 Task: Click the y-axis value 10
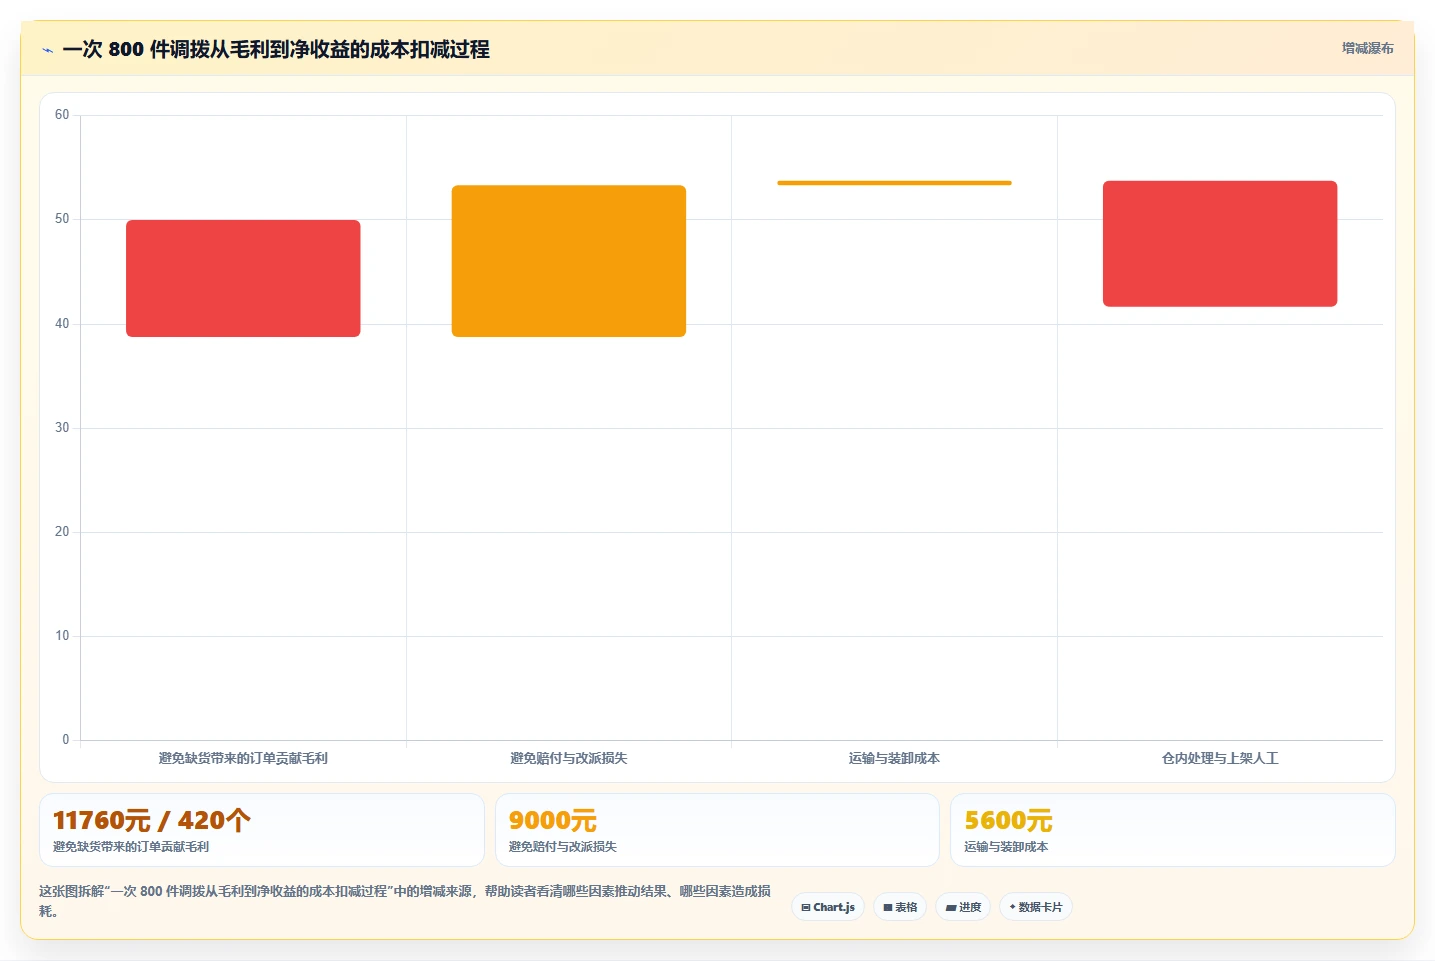click(62, 636)
